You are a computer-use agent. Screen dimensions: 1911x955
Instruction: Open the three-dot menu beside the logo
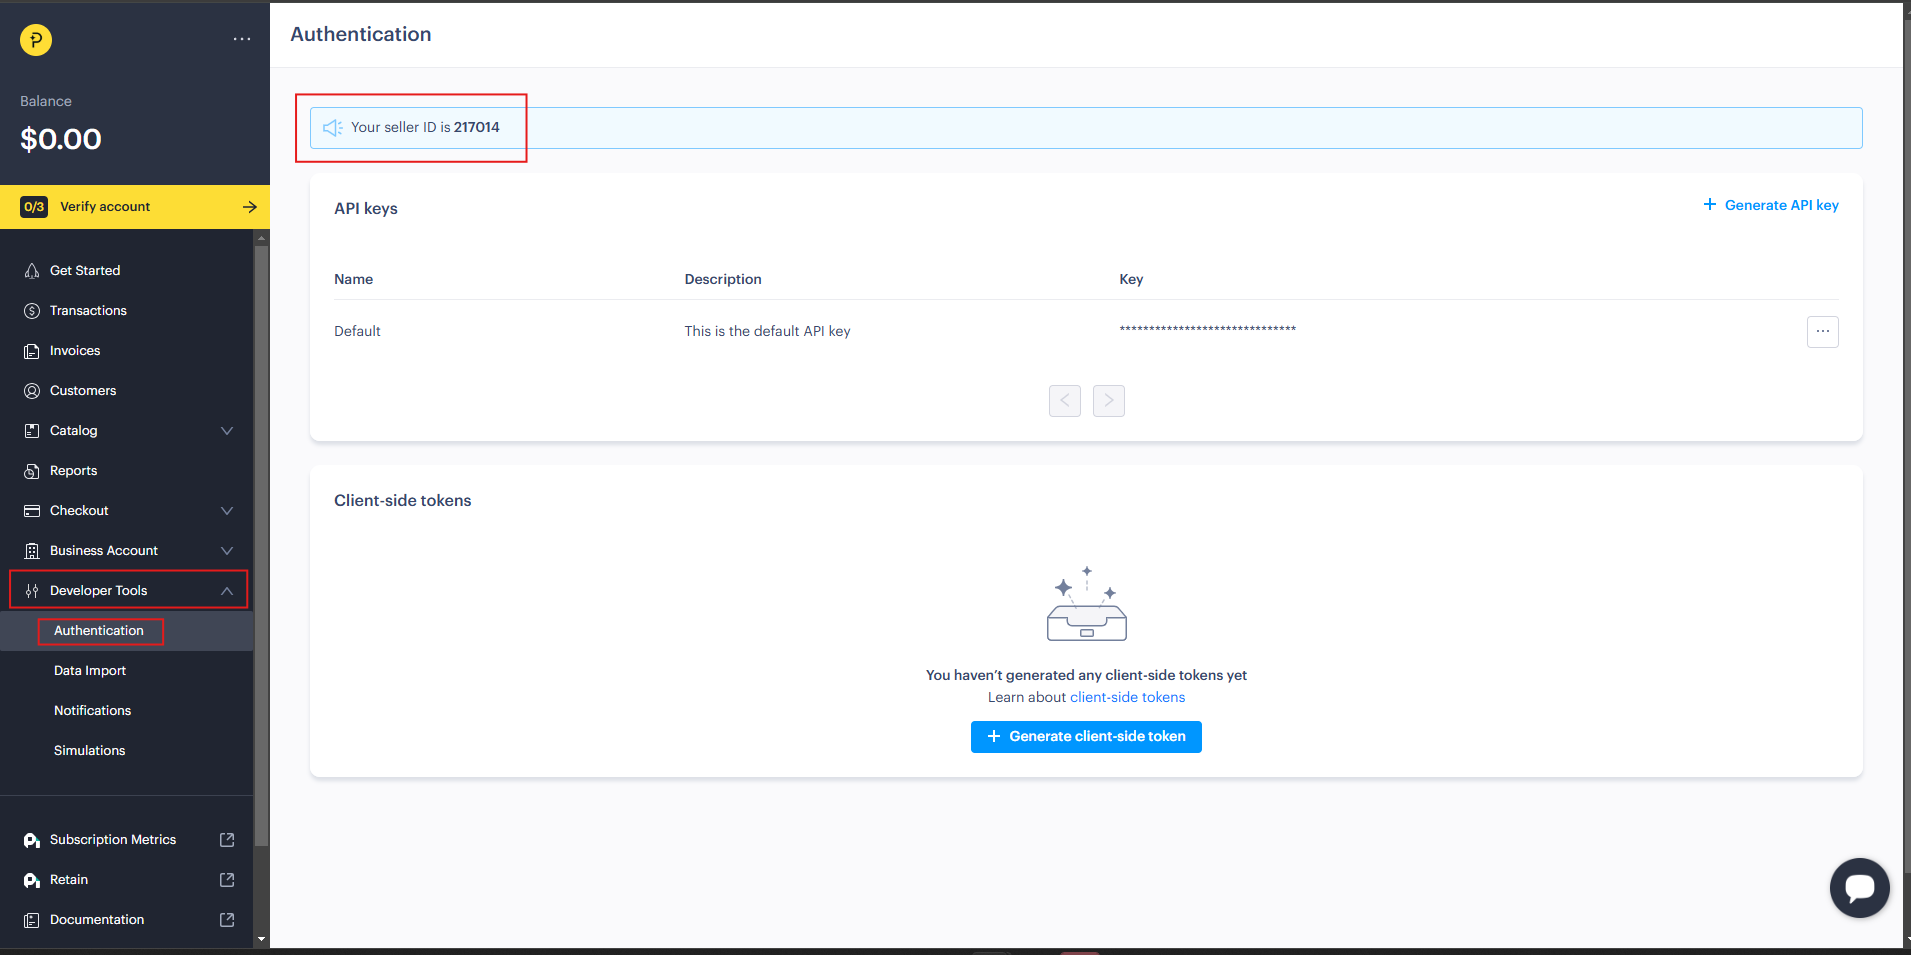click(242, 39)
